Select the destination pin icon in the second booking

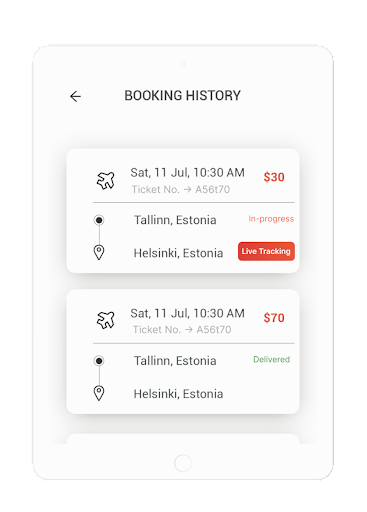coord(99,393)
